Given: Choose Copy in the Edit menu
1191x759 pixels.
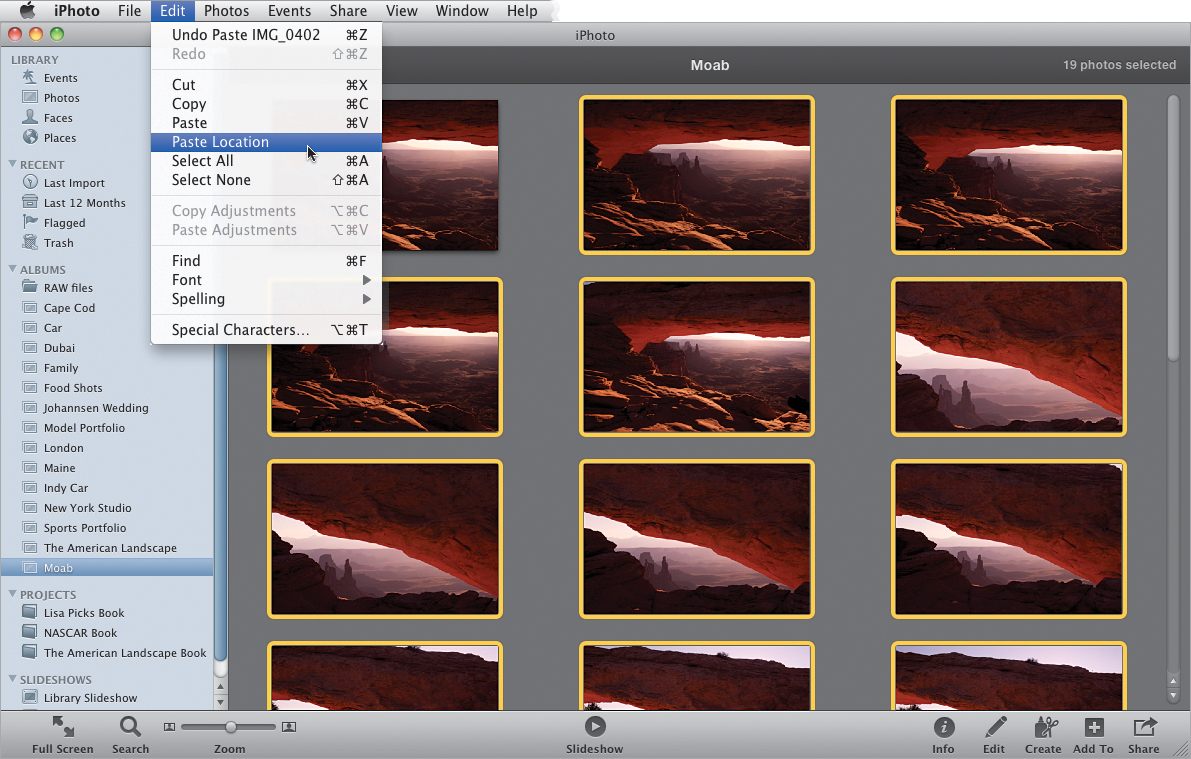Looking at the screenshot, I should (266, 104).
